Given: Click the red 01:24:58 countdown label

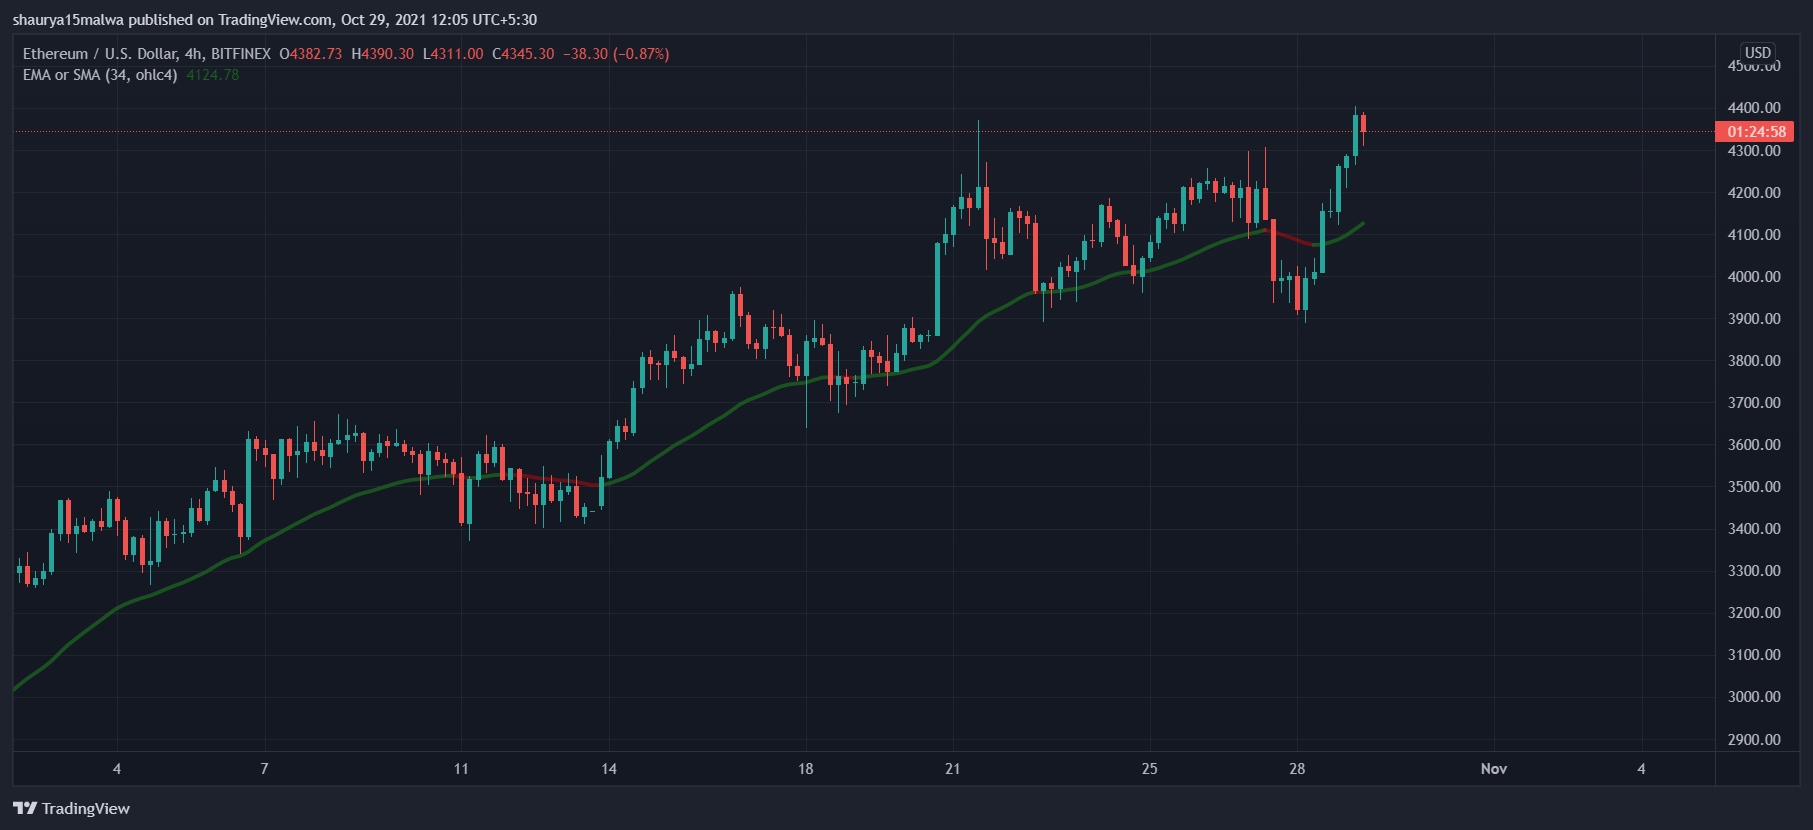Looking at the screenshot, I should pyautogui.click(x=1755, y=132).
